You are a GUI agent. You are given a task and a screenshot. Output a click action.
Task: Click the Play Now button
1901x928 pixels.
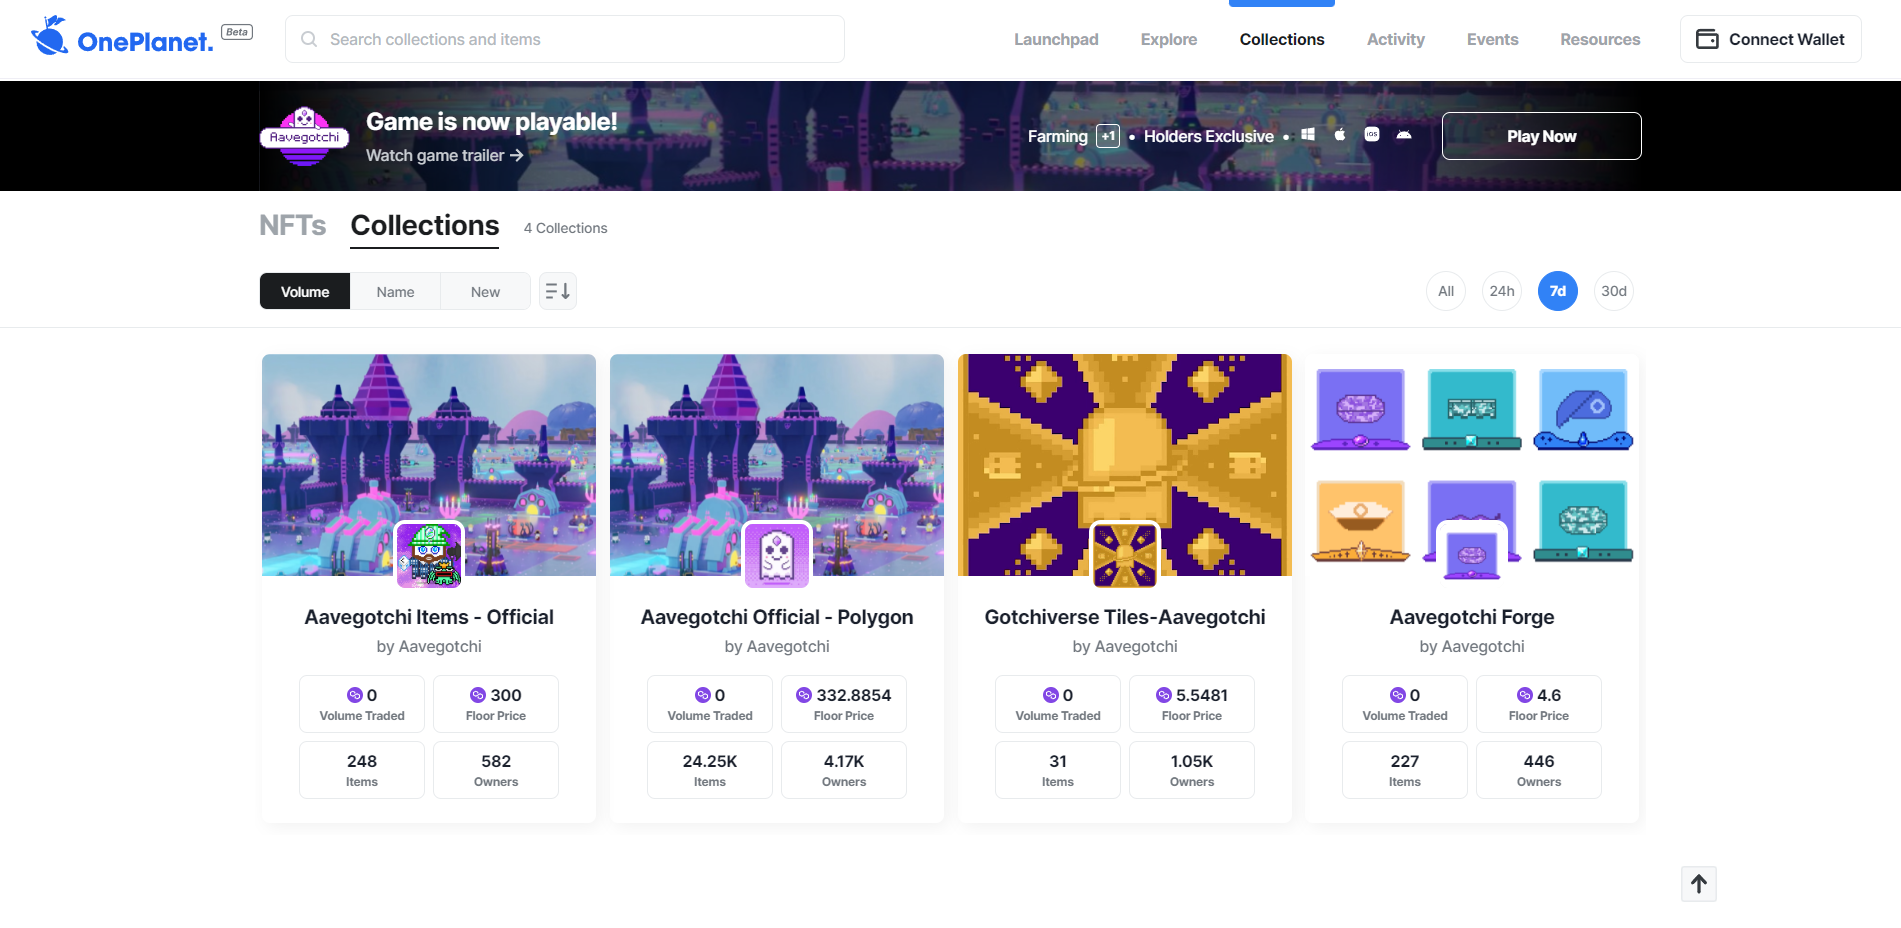point(1542,136)
